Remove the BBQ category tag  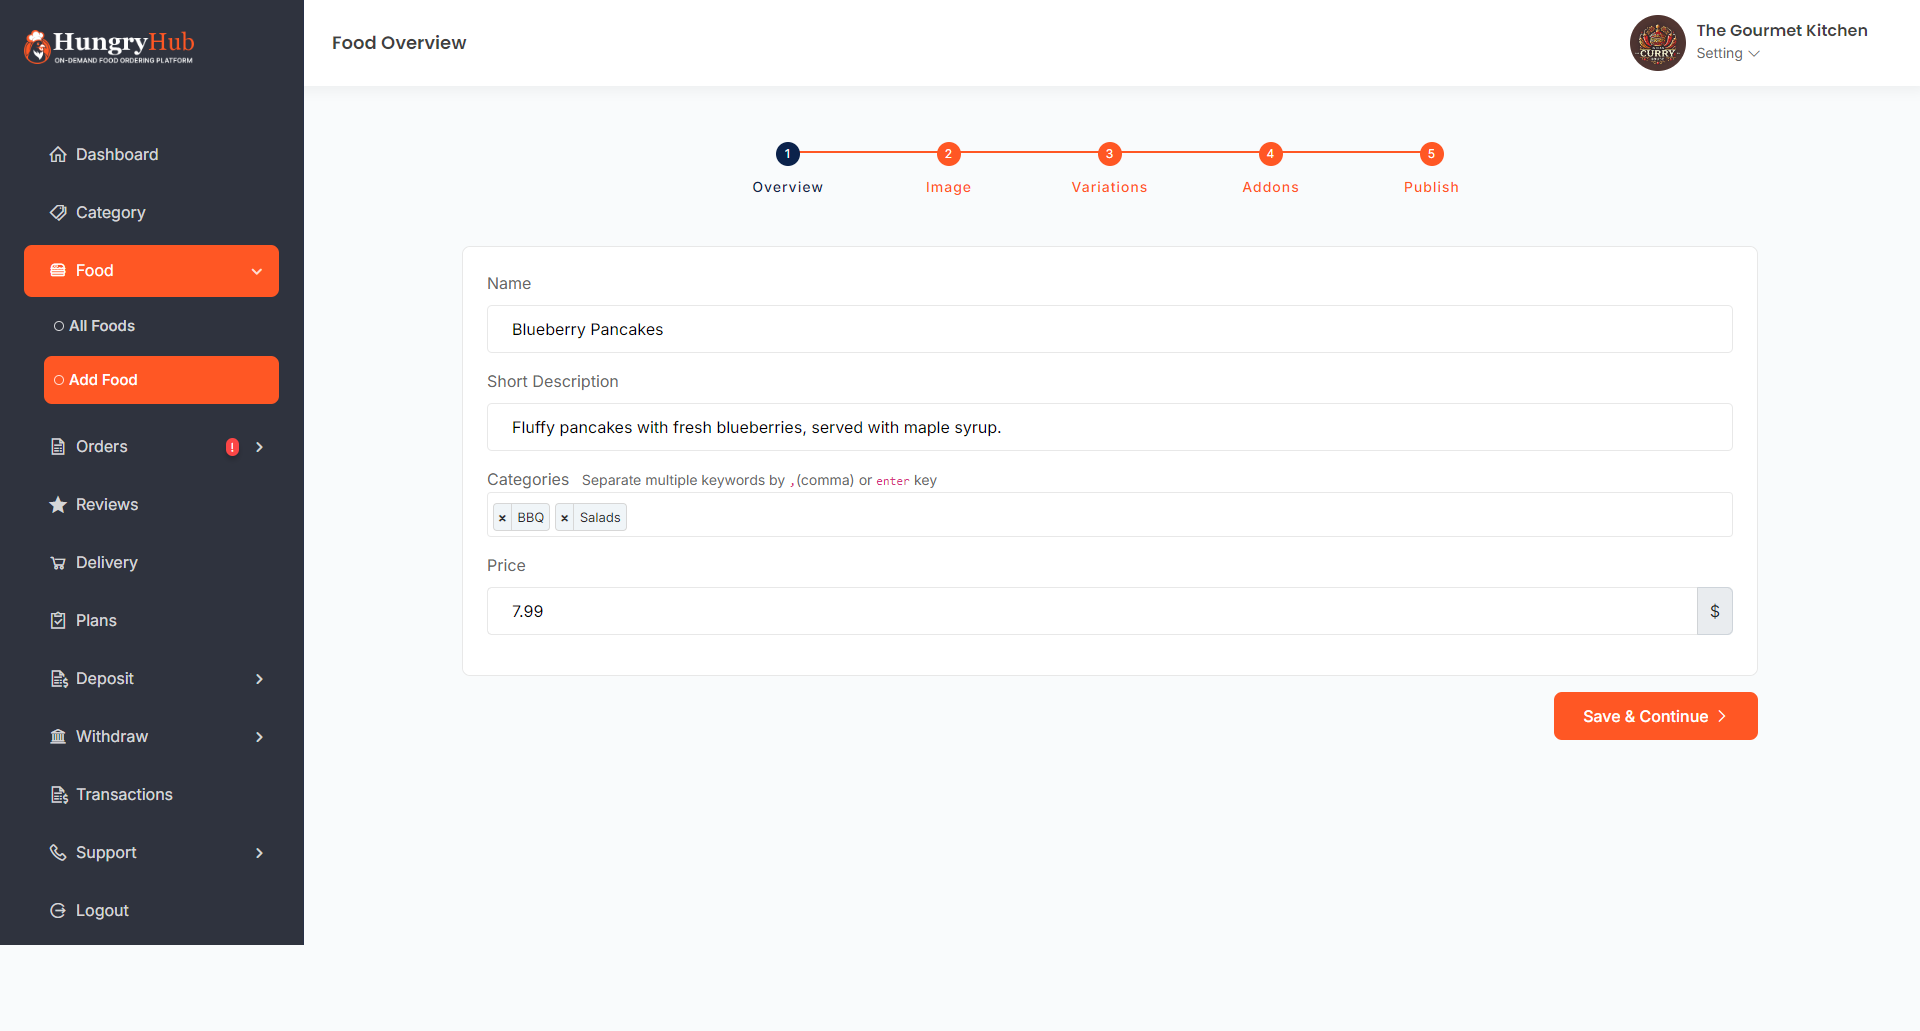pyautogui.click(x=503, y=517)
